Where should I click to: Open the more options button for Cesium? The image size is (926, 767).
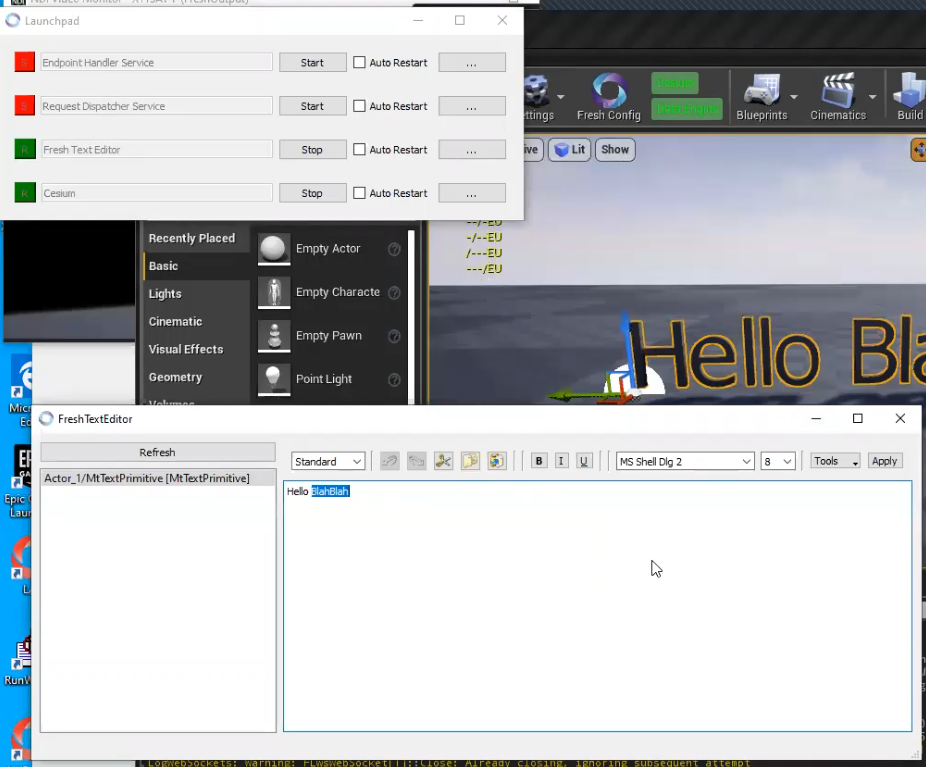pyautogui.click(x=472, y=193)
